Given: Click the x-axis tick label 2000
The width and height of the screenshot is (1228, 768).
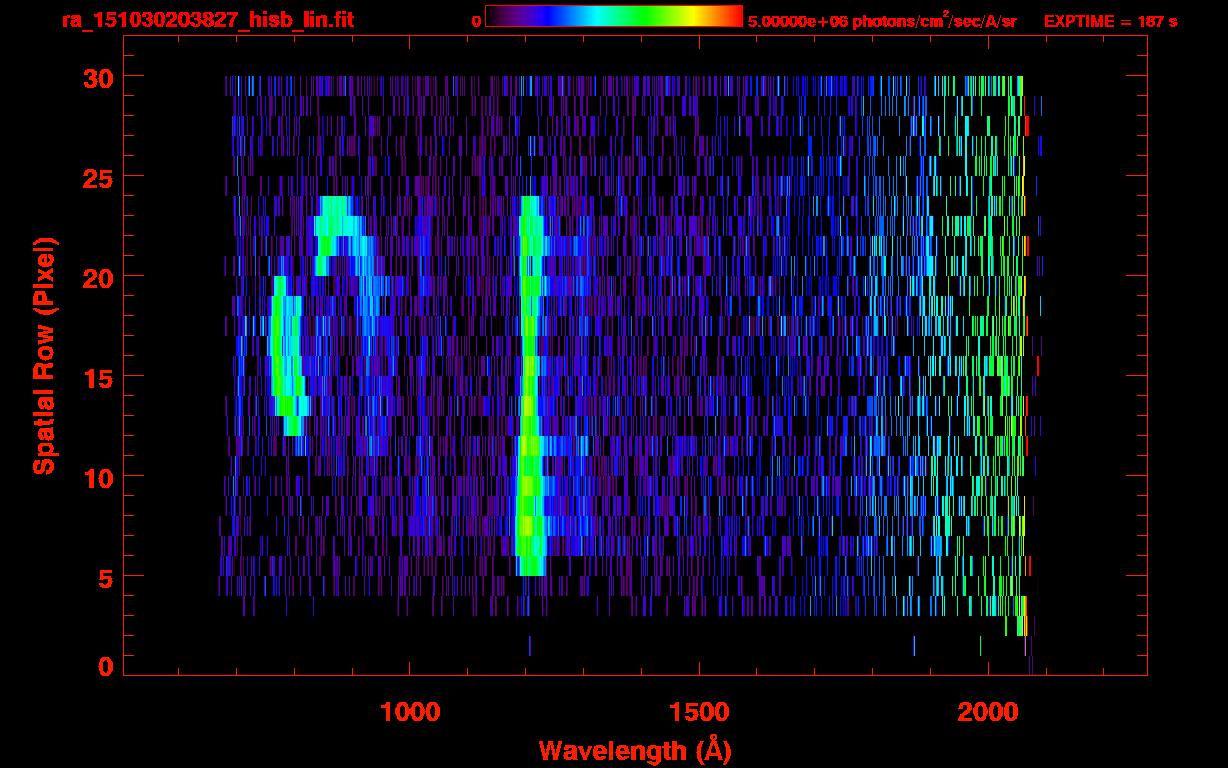Looking at the screenshot, I should 988,712.
